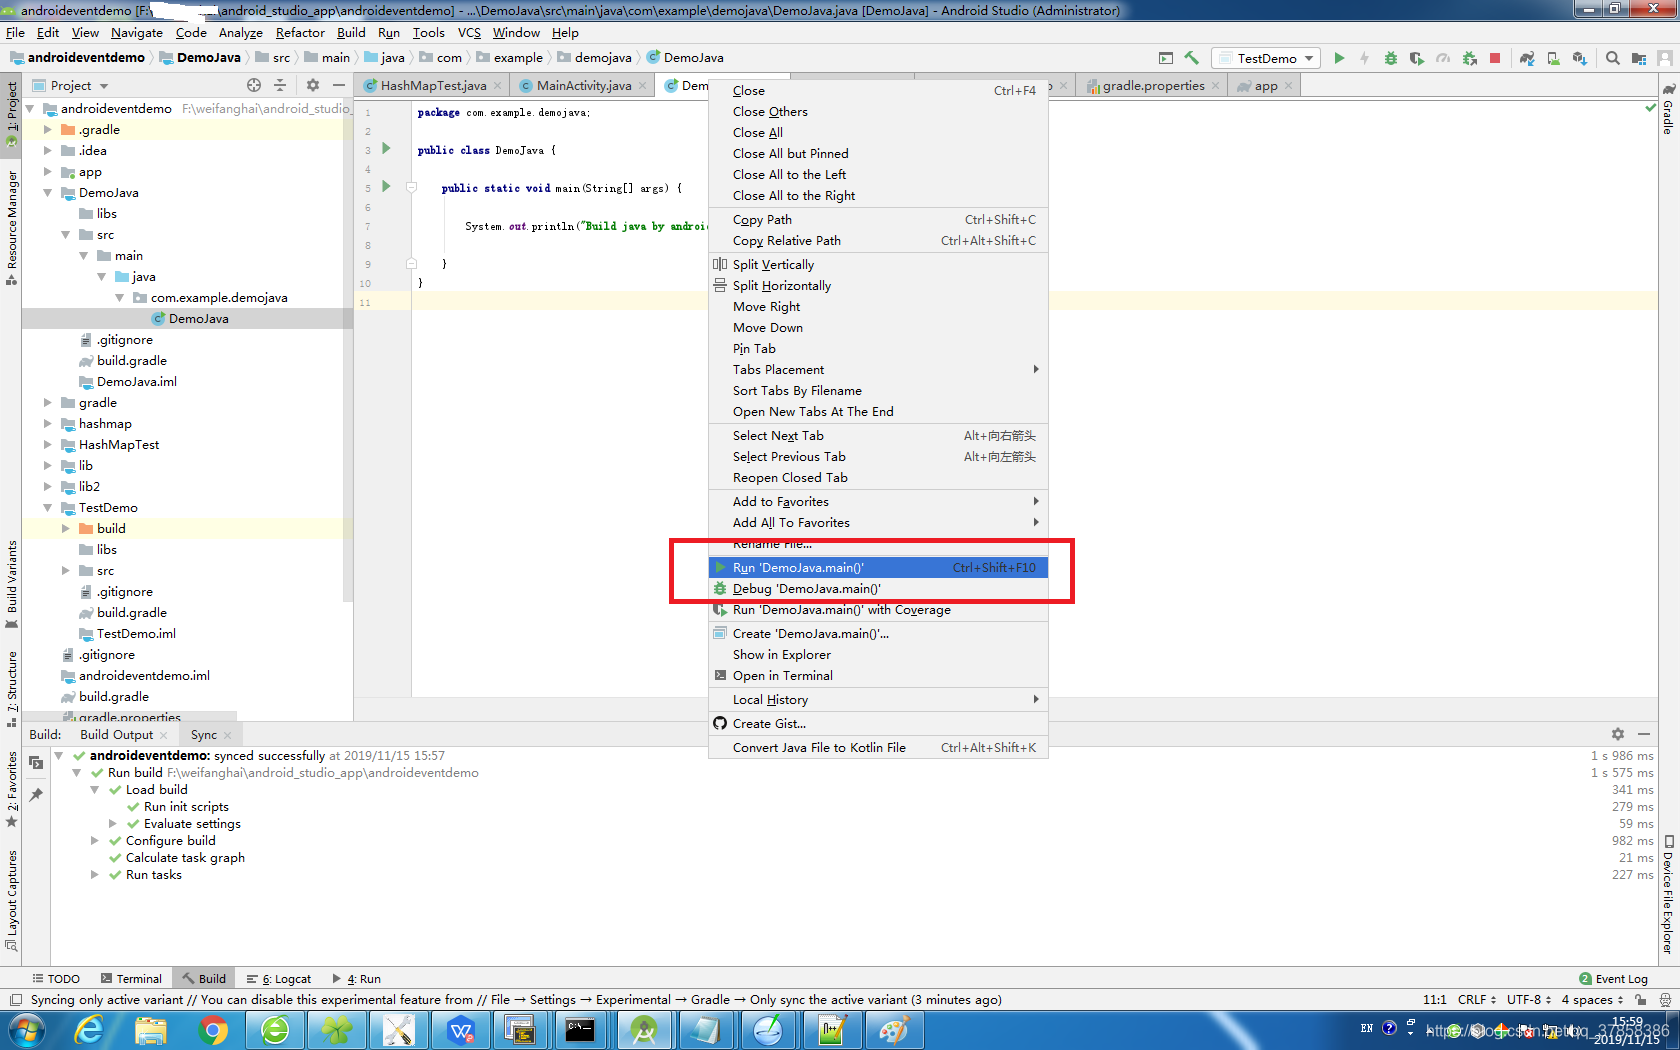Open Project panel settings gear

(312, 86)
